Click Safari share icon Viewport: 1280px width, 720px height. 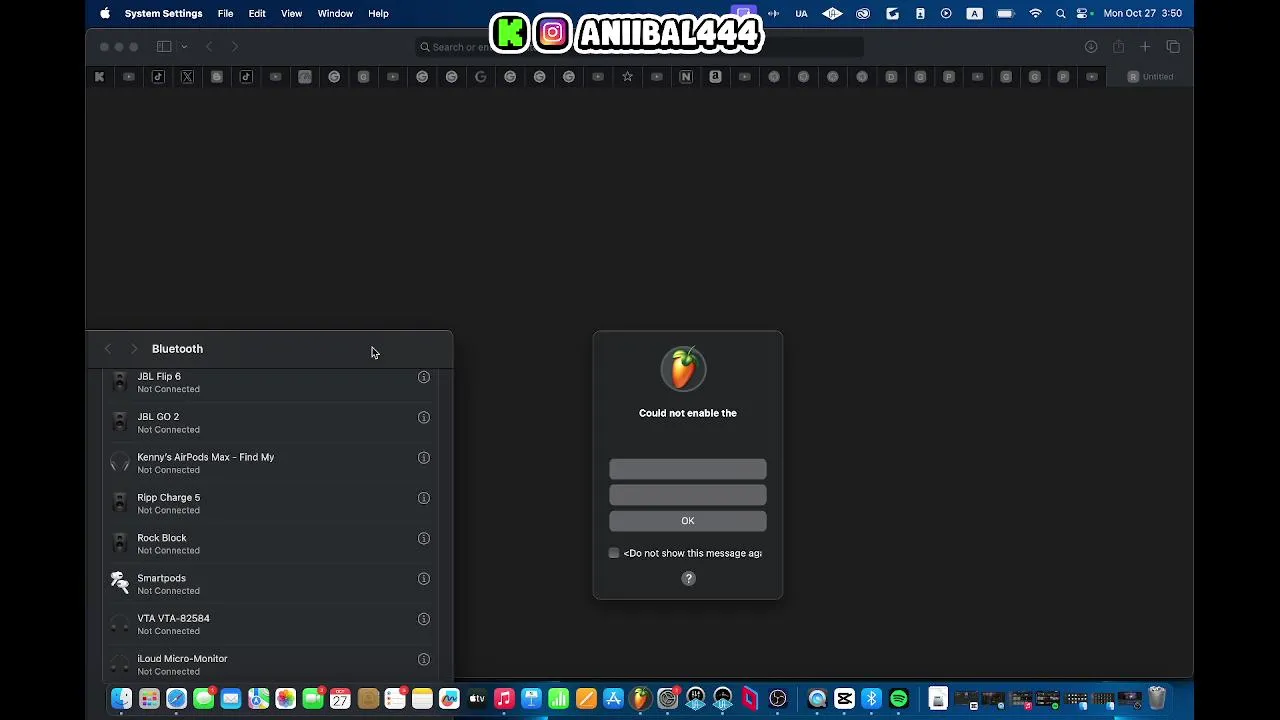pos(1118,47)
